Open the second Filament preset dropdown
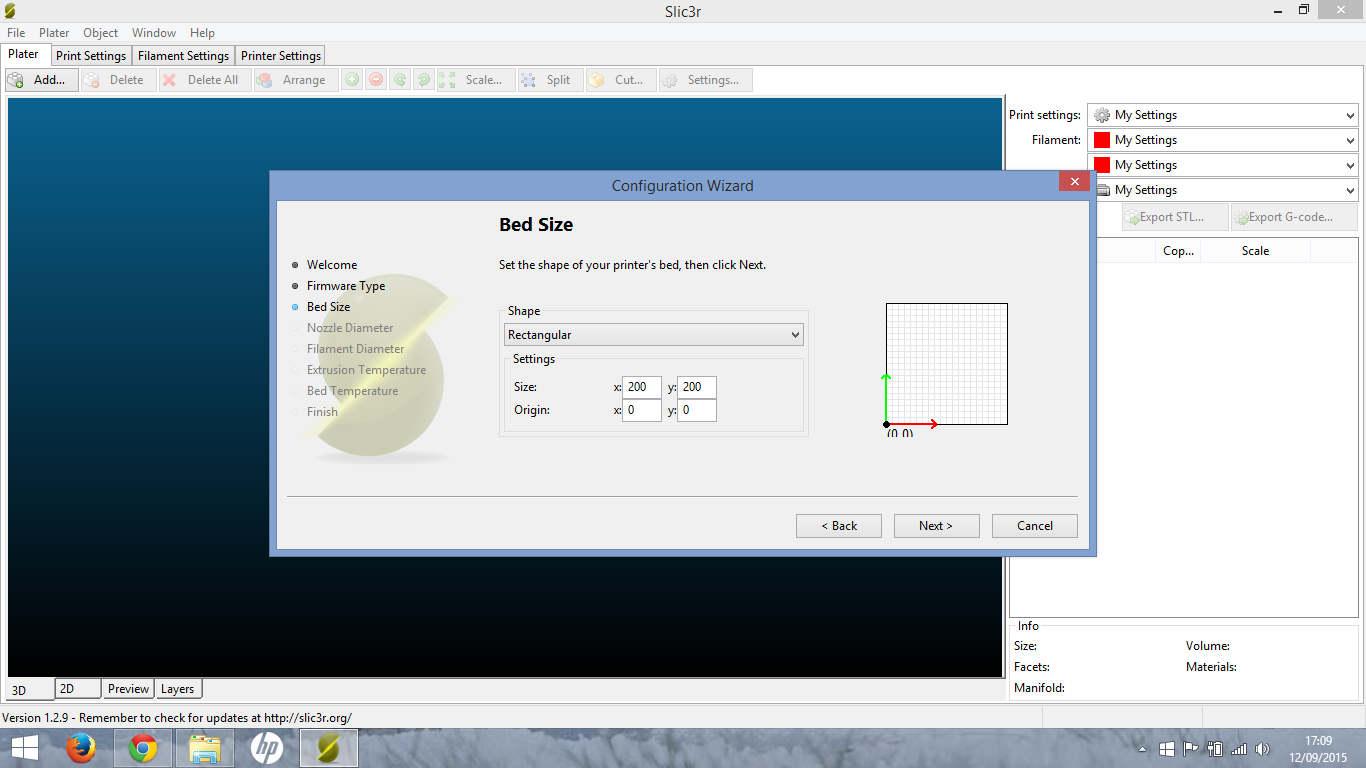This screenshot has height=768, width=1366. [x=1223, y=165]
